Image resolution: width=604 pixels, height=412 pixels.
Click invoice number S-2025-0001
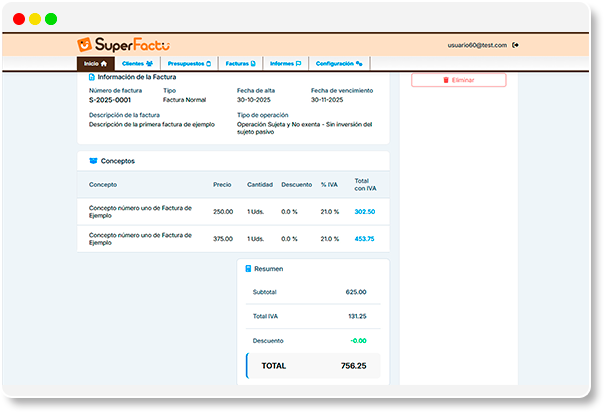[109, 100]
